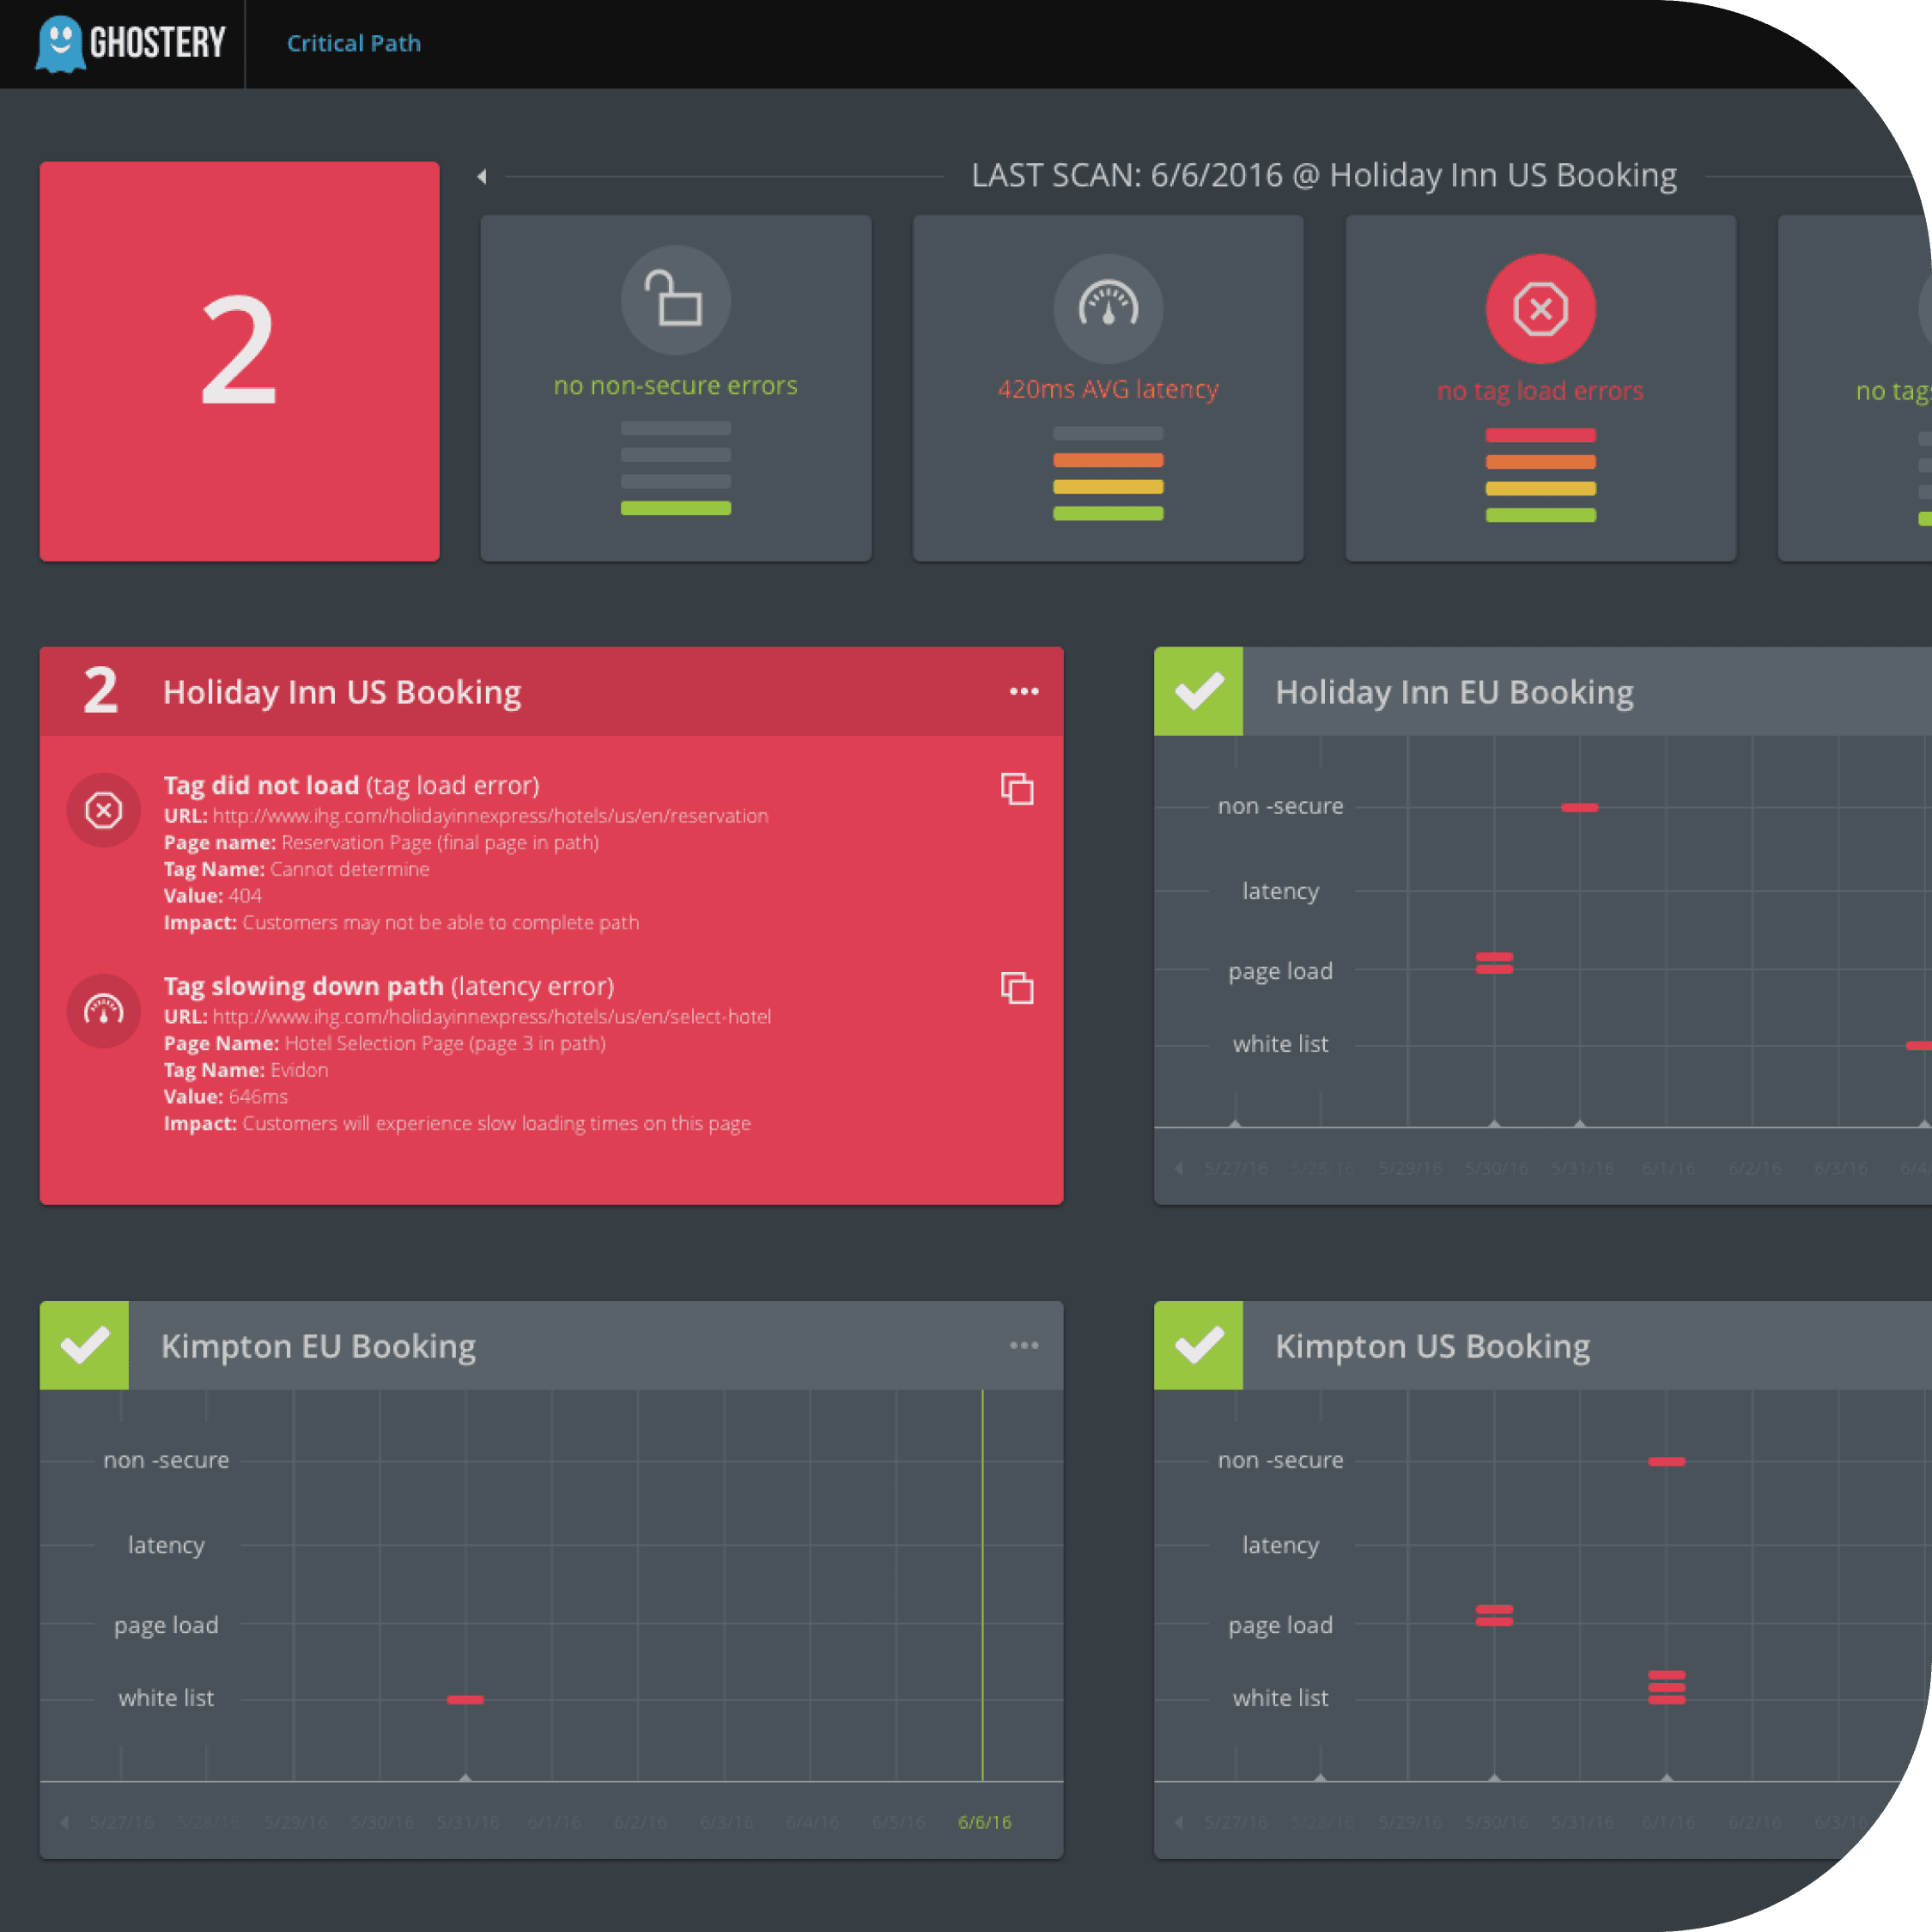Viewport: 1932px width, 1932px height.
Task: Click the 'non -secure' row label in Kimpton US chart
Action: (1280, 1460)
